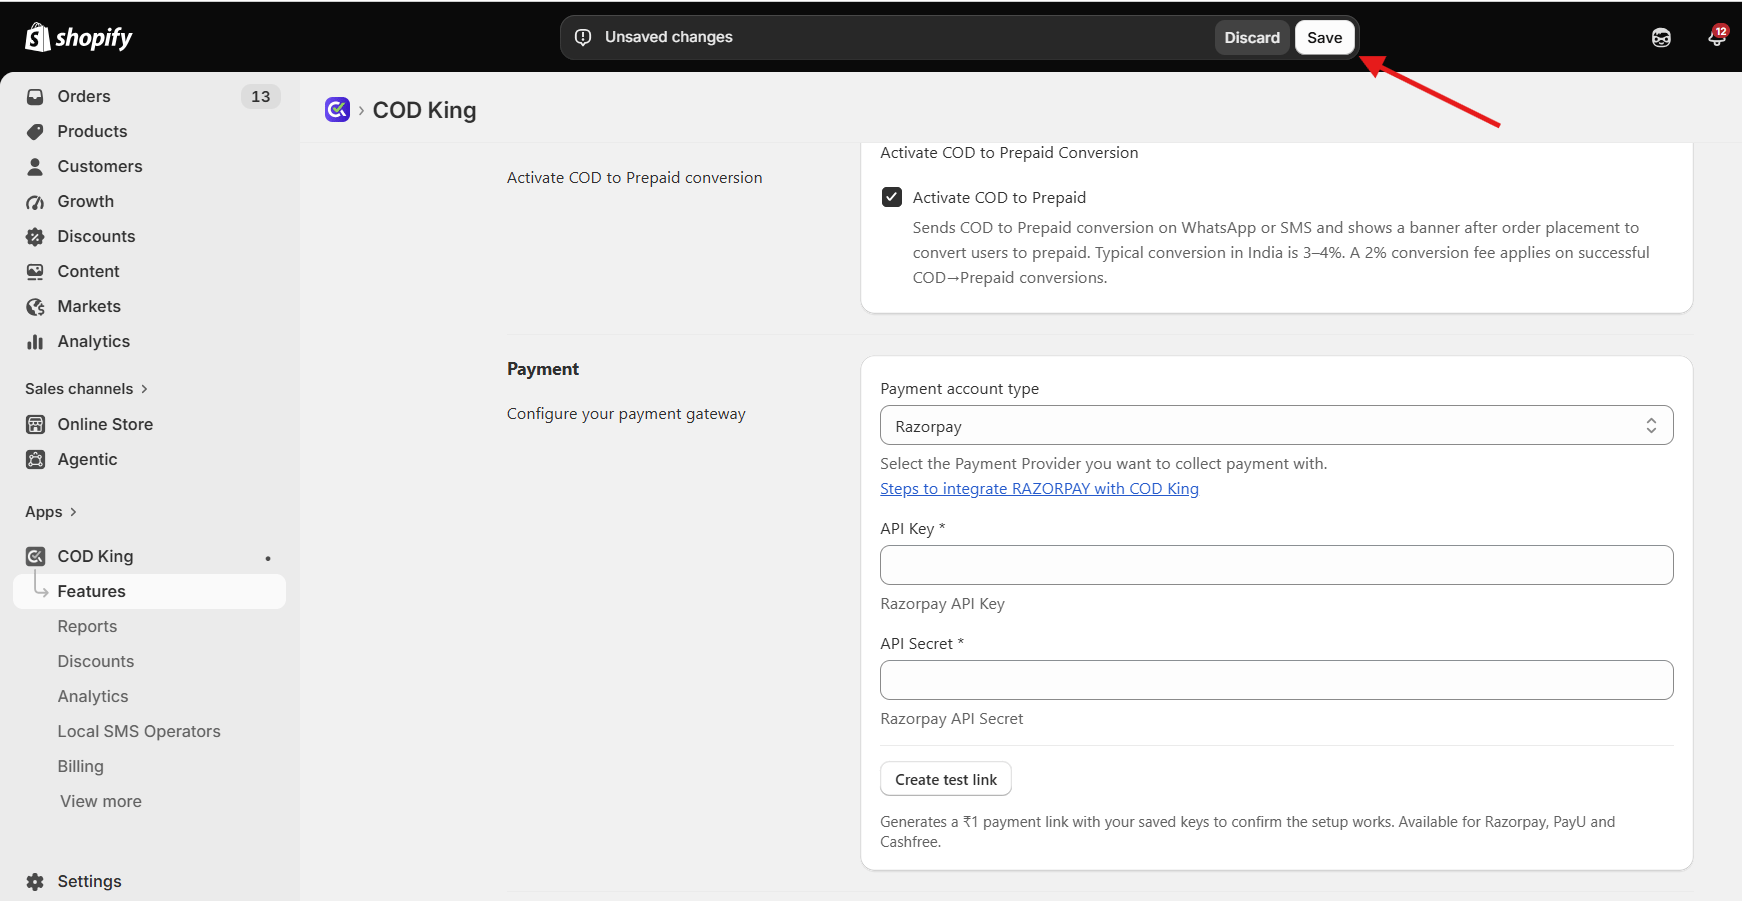The height and width of the screenshot is (901, 1742).
Task: Open COD King Discounts submenu item
Action: click(x=95, y=661)
